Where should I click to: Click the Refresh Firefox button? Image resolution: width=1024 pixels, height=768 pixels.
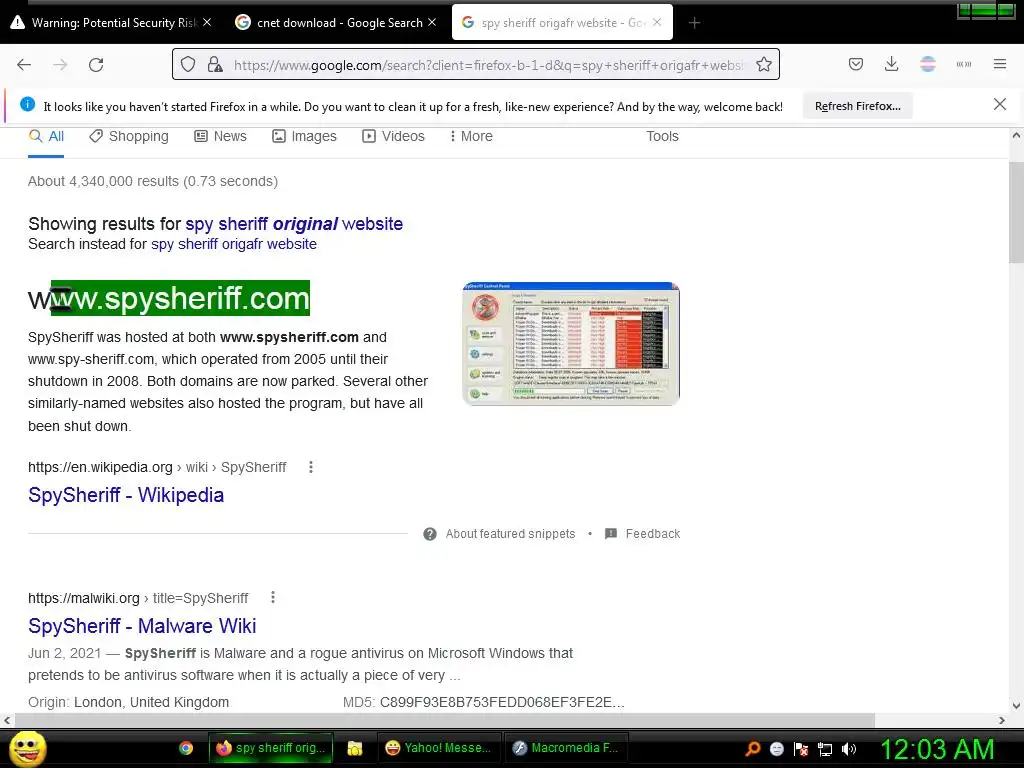[x=857, y=106]
